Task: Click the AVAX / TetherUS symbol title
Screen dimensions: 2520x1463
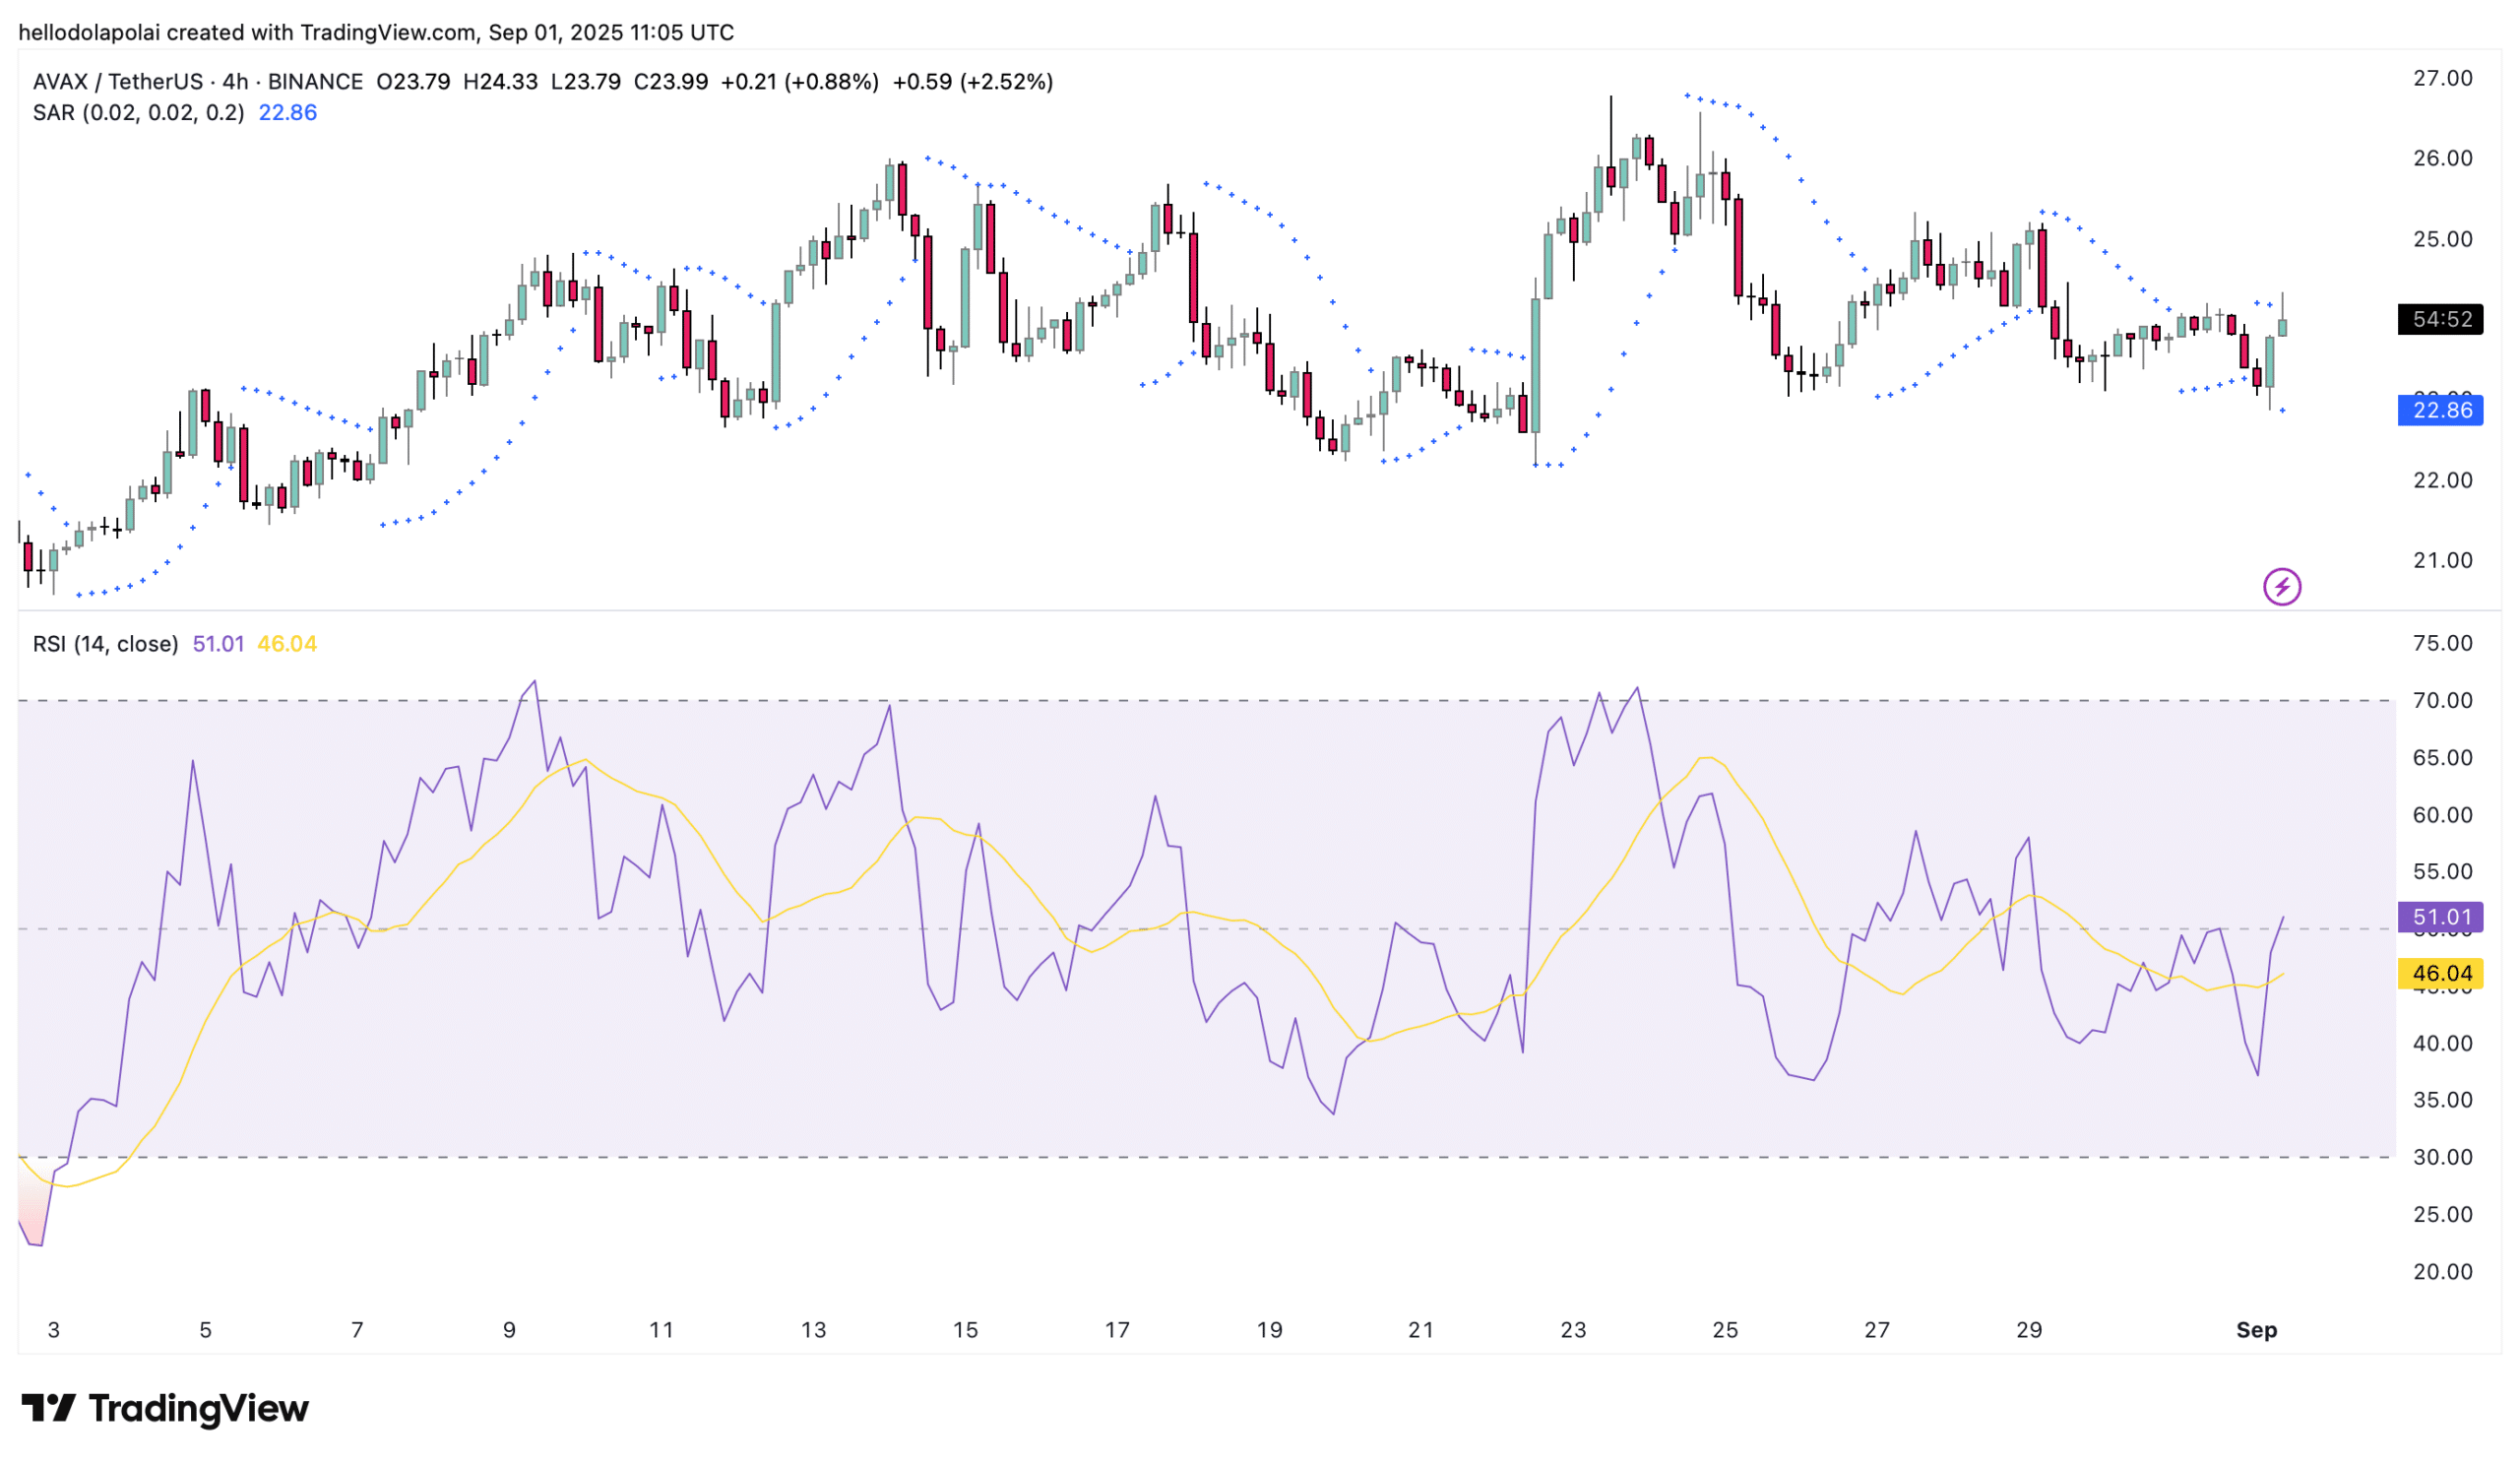Action: pyautogui.click(x=117, y=82)
